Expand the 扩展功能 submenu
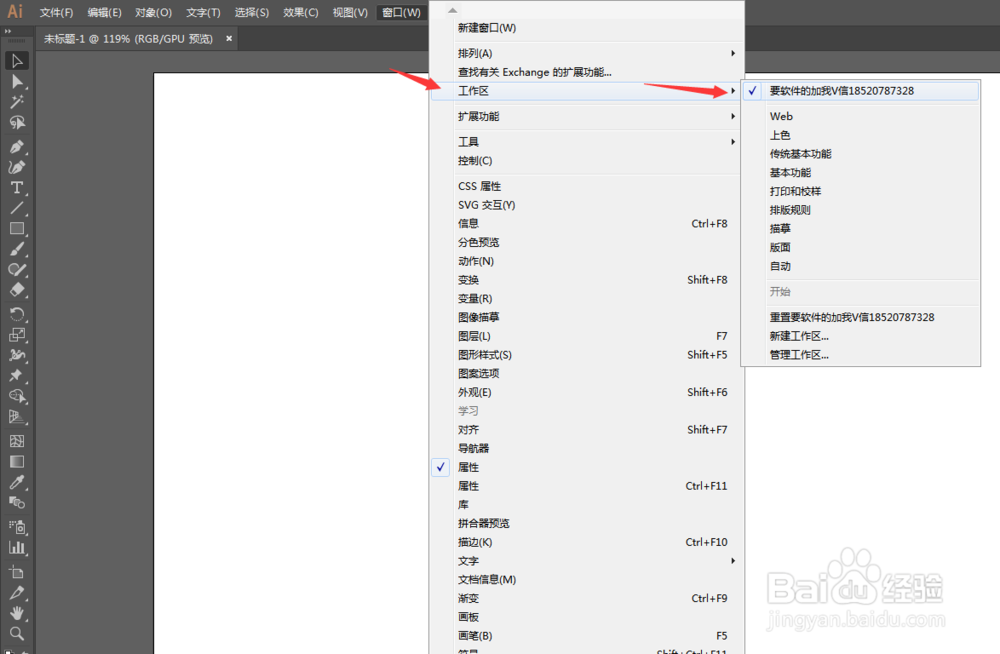Viewport: 1000px width, 654px height. coord(586,116)
